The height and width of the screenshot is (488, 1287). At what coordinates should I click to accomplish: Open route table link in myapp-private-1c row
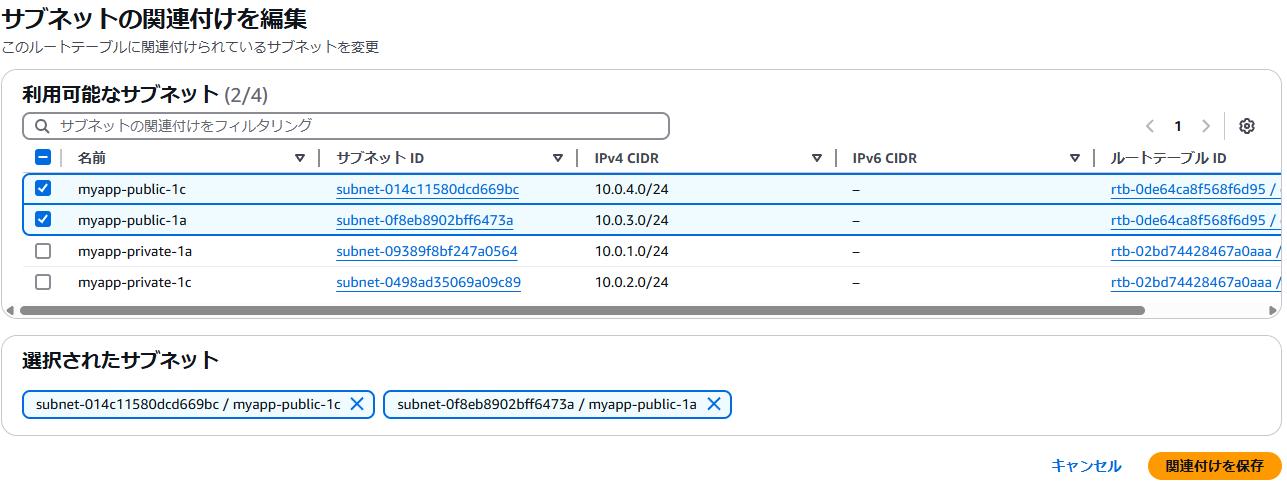1195,282
